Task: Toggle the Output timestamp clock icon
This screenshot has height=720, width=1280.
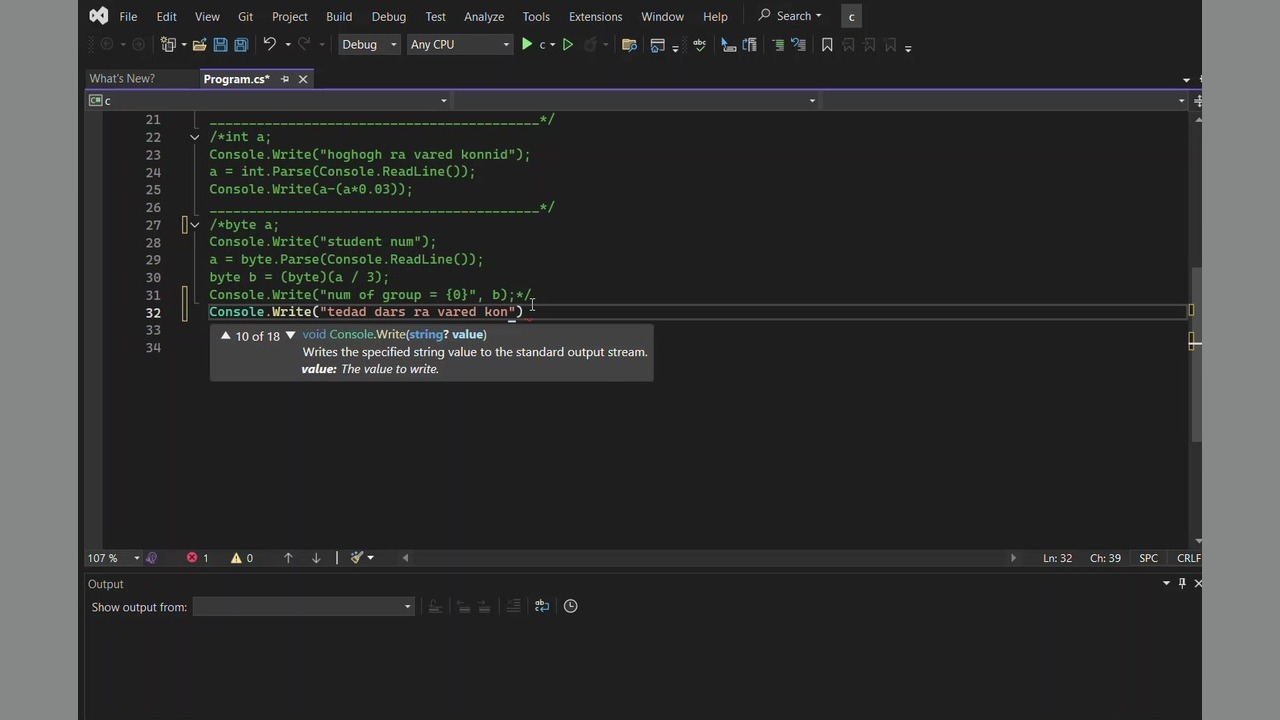Action: [570, 606]
